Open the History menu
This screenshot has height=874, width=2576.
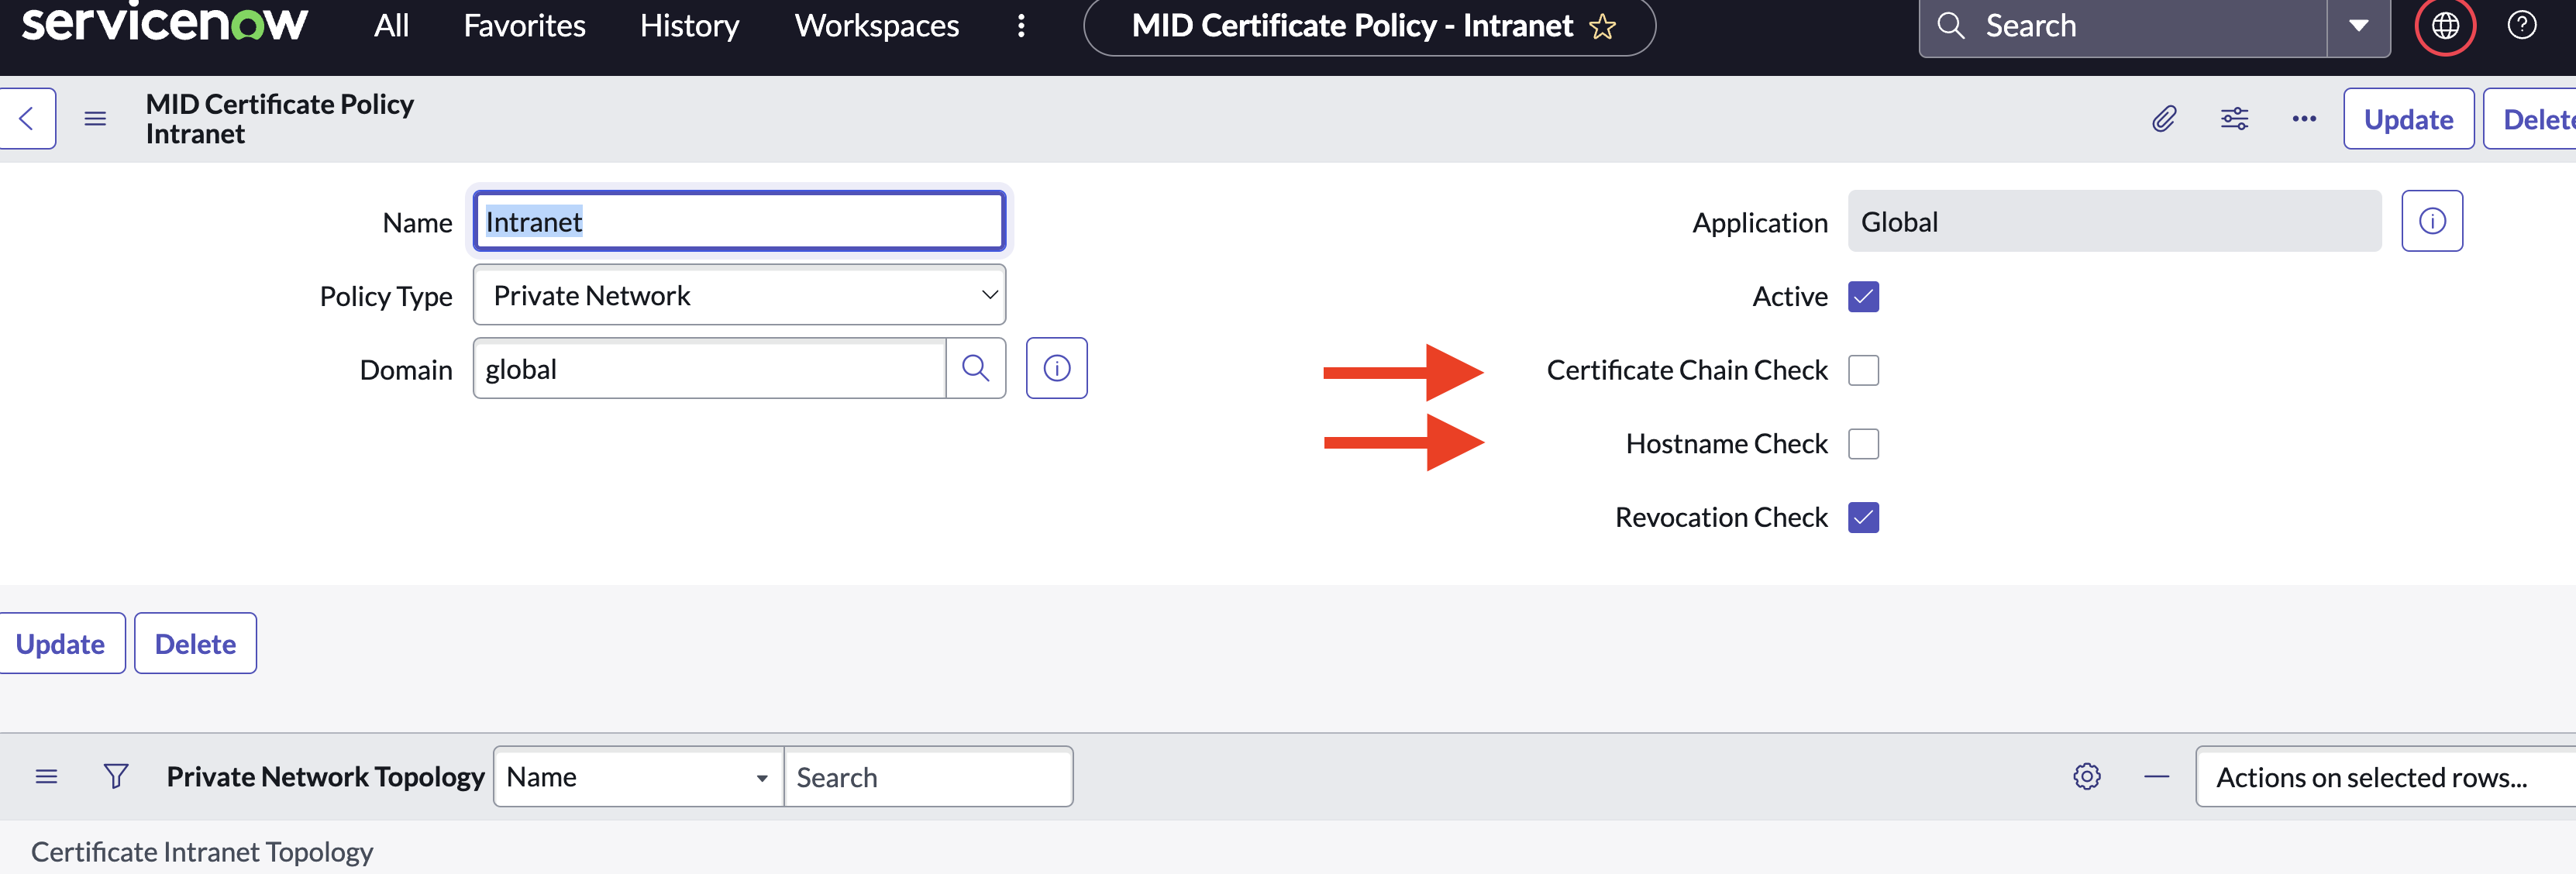(689, 26)
